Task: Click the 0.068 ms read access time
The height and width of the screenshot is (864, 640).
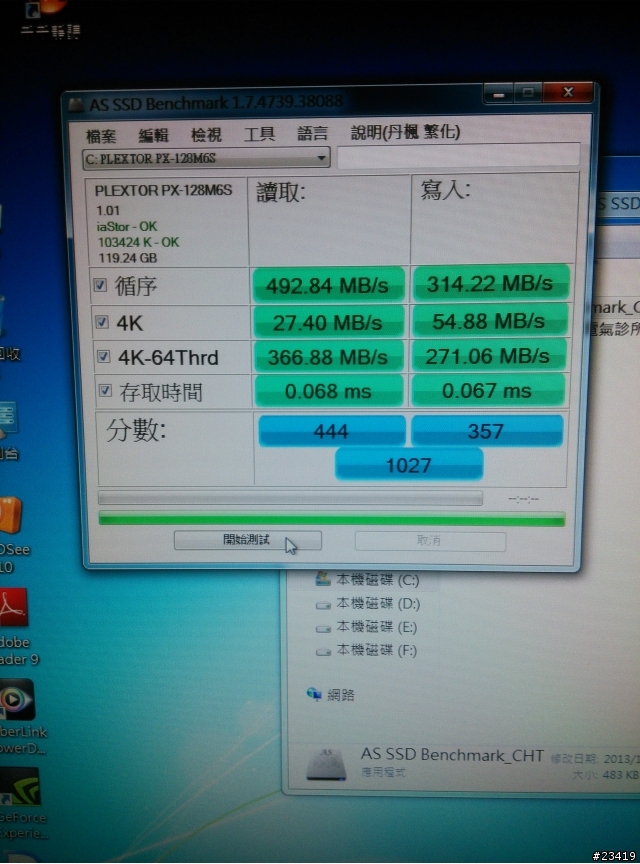Action: pyautogui.click(x=329, y=391)
